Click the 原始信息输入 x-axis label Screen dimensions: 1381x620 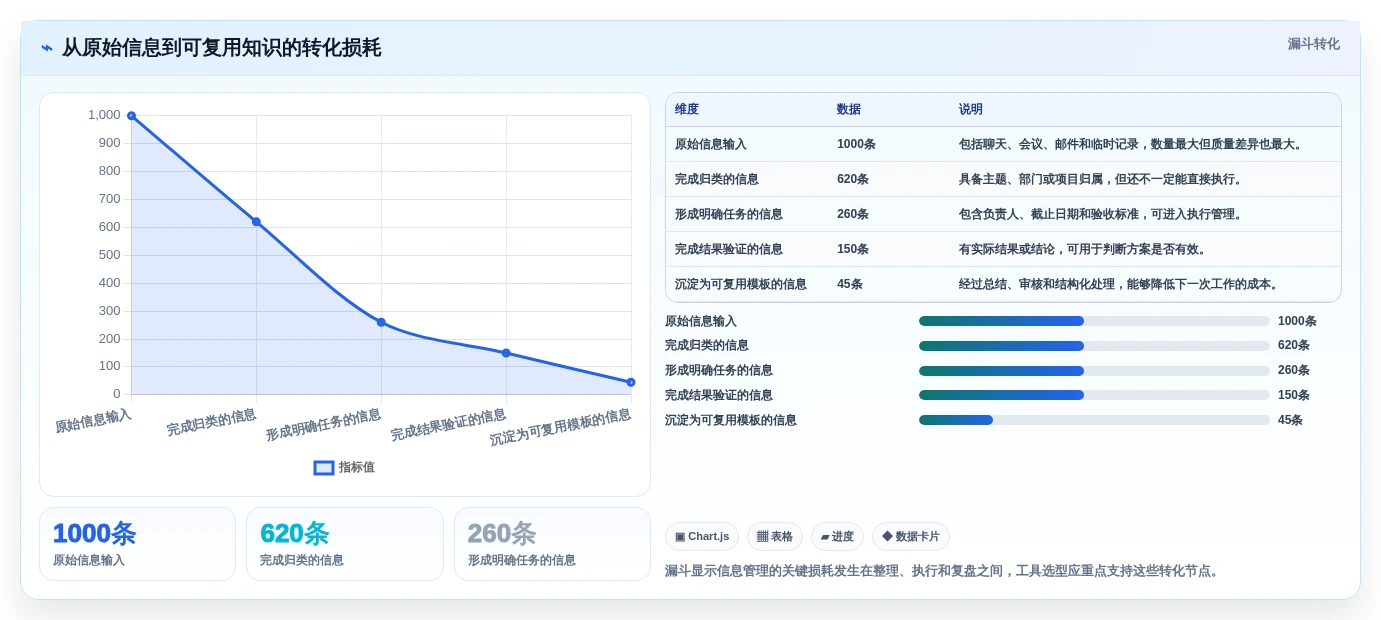click(93, 421)
